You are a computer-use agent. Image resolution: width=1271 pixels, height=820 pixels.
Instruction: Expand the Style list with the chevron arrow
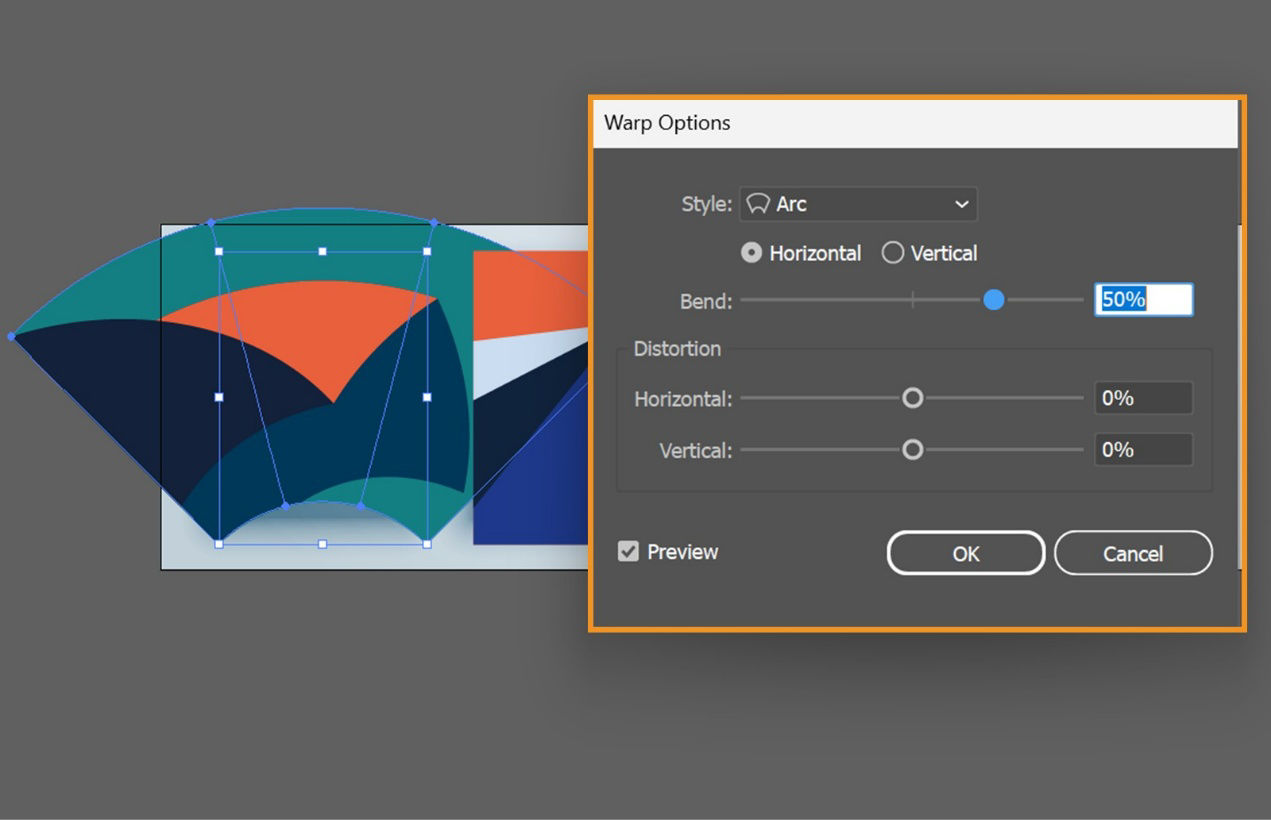tap(962, 204)
